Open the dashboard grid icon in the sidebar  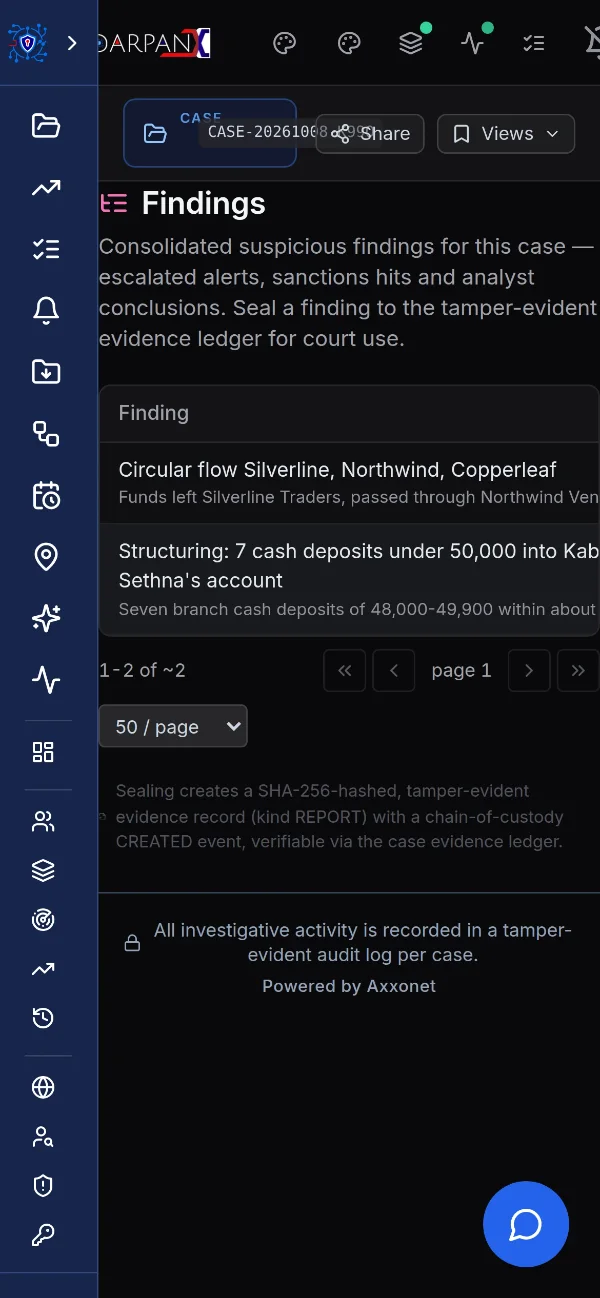[43, 752]
